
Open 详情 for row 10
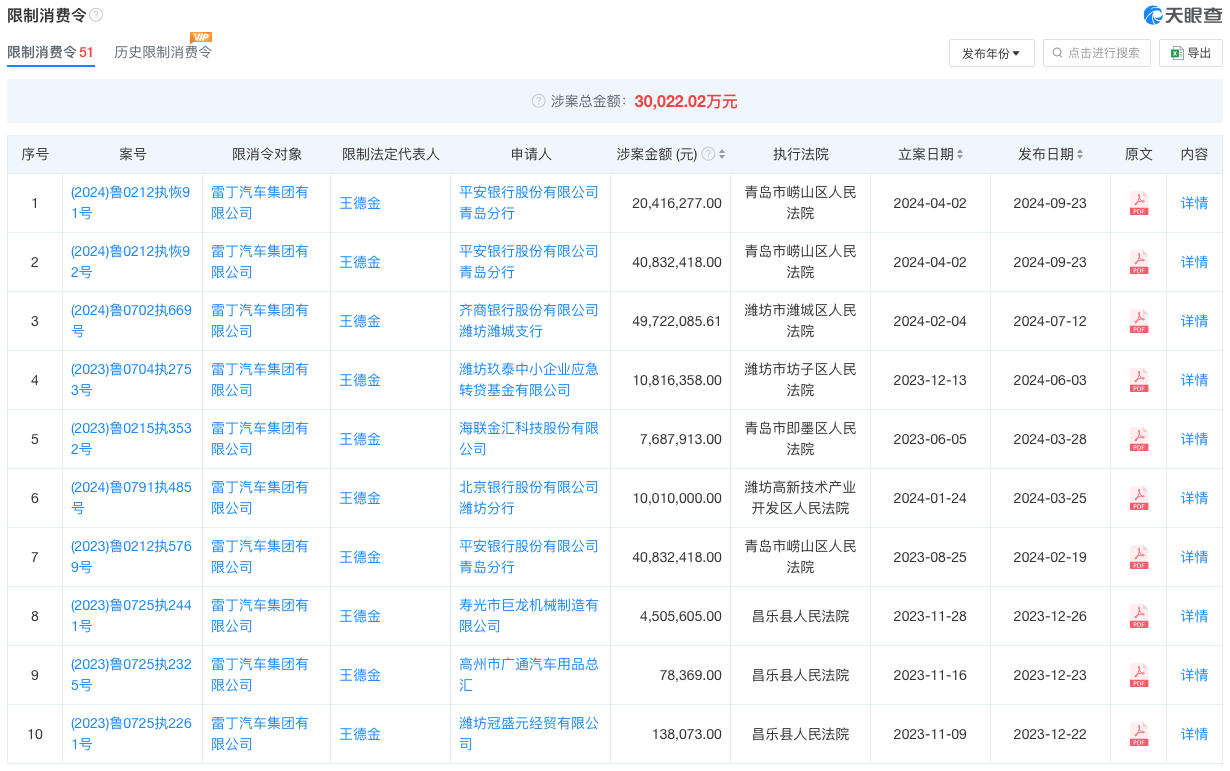point(1194,734)
